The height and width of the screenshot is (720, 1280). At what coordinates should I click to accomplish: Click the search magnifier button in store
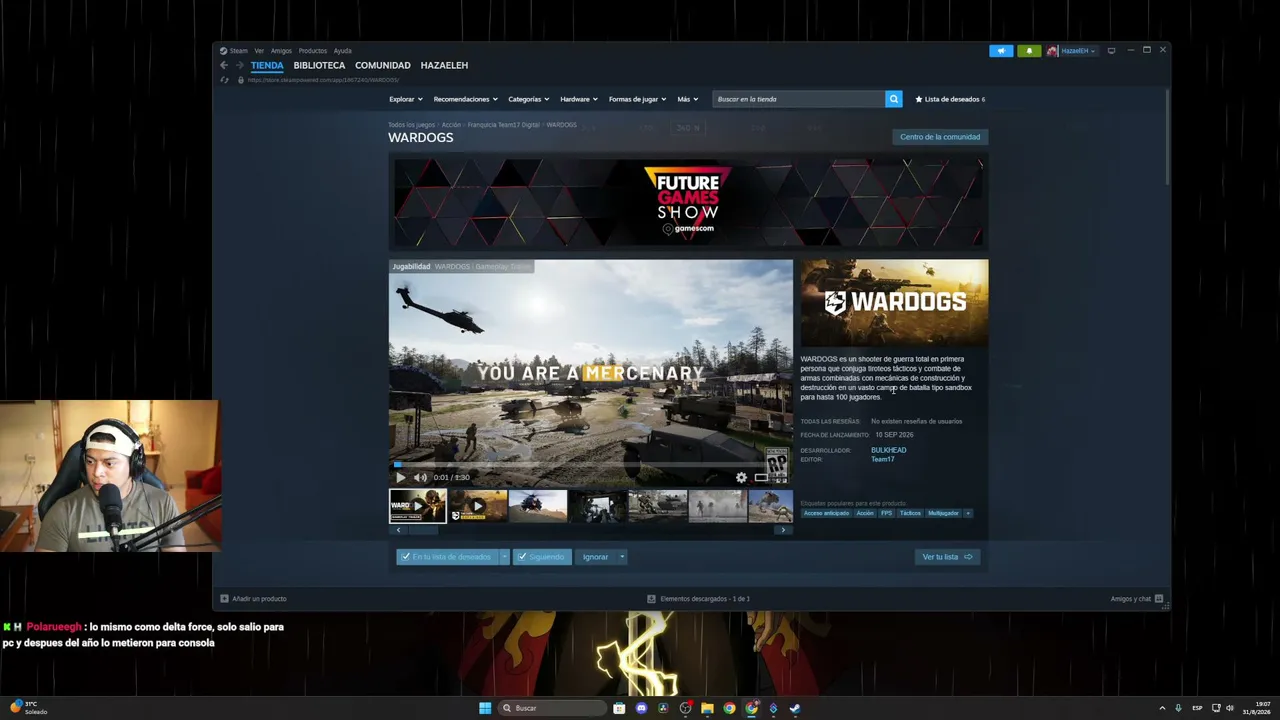point(893,99)
